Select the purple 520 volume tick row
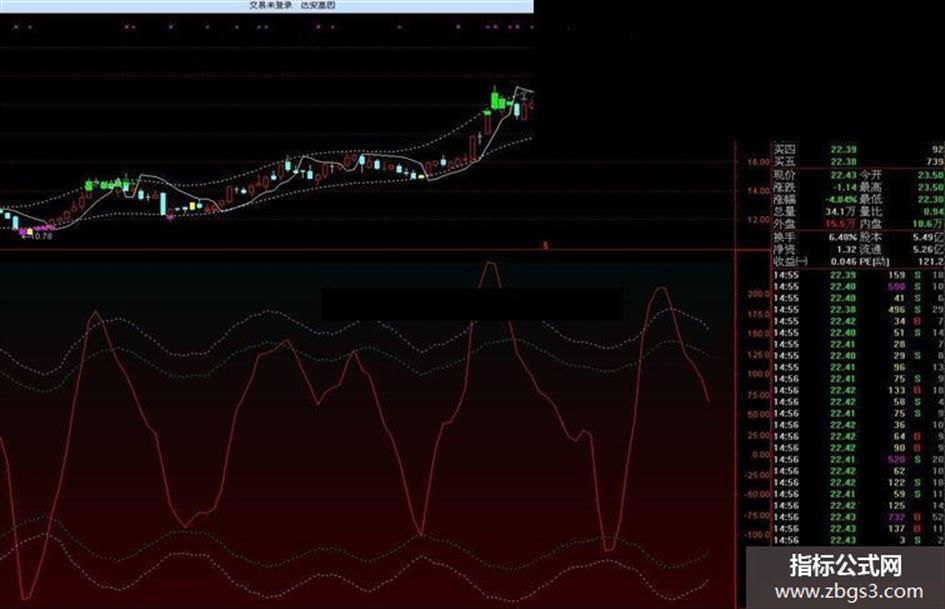This screenshot has width=945, height=609. (x=859, y=459)
